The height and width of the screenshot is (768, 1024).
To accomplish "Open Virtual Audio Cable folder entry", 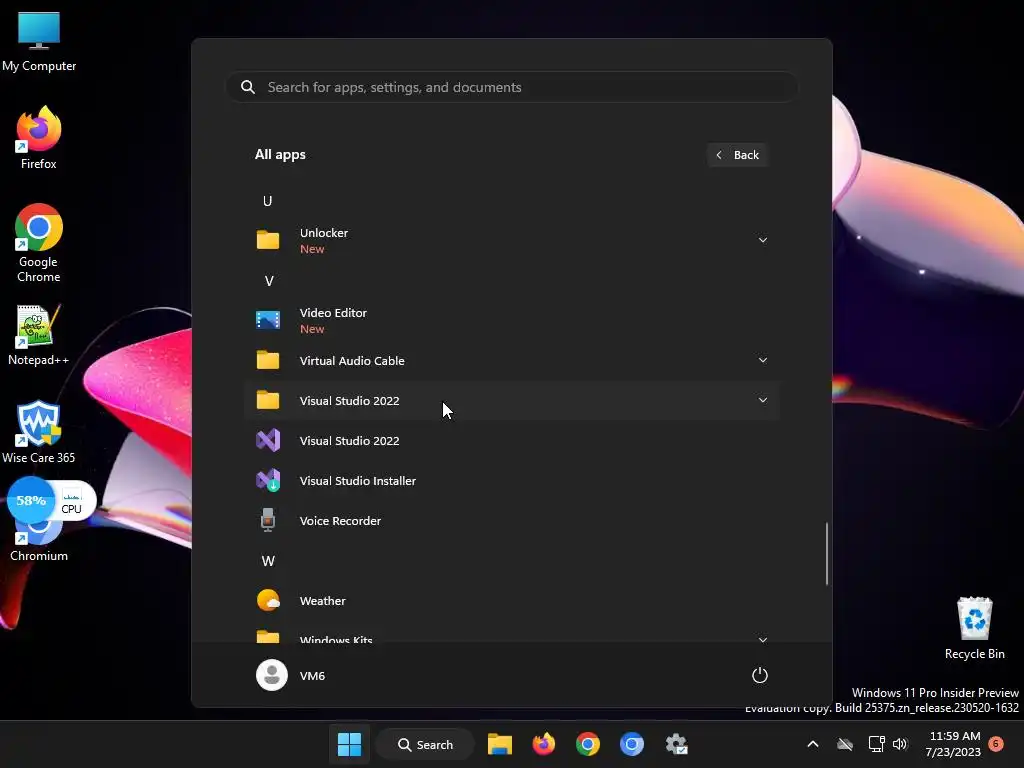I will click(x=512, y=360).
